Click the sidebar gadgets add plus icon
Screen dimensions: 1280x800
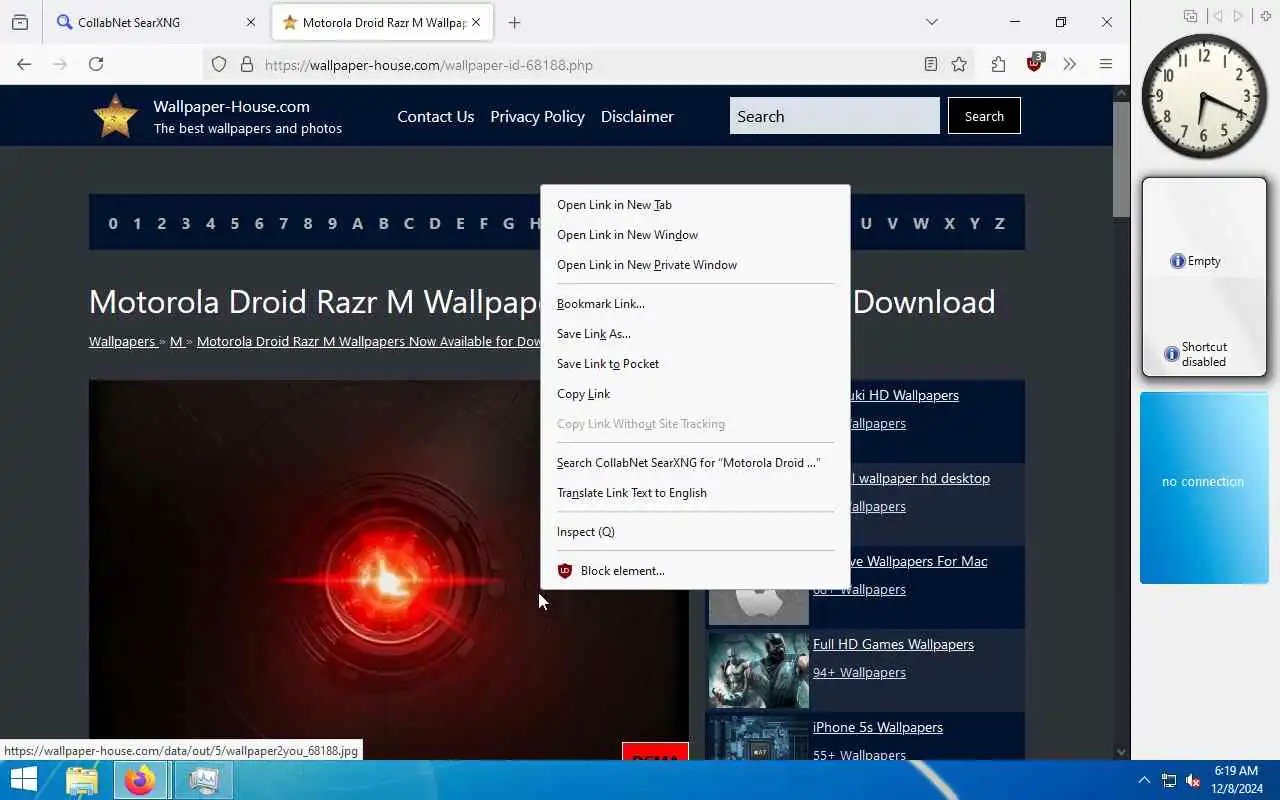(x=1266, y=16)
